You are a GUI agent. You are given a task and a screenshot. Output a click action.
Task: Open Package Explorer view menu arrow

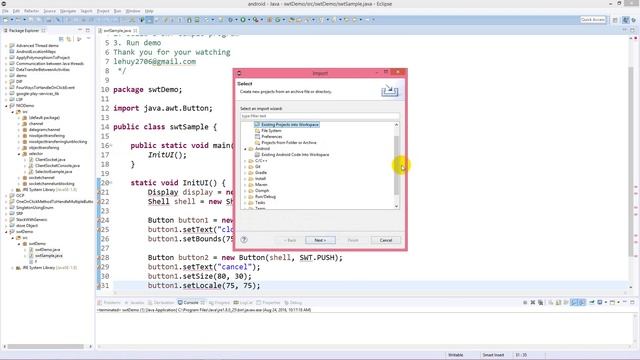pos(88,39)
